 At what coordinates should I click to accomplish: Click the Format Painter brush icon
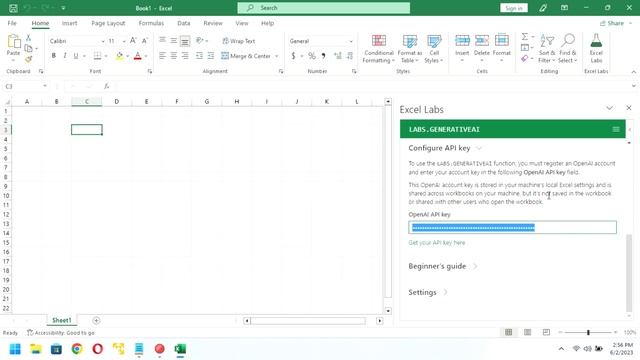pyautogui.click(x=28, y=59)
